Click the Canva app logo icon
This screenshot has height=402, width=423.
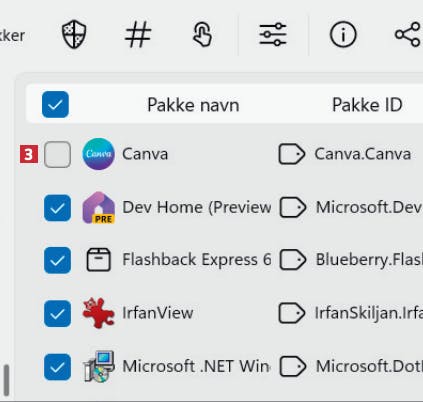pos(98,154)
